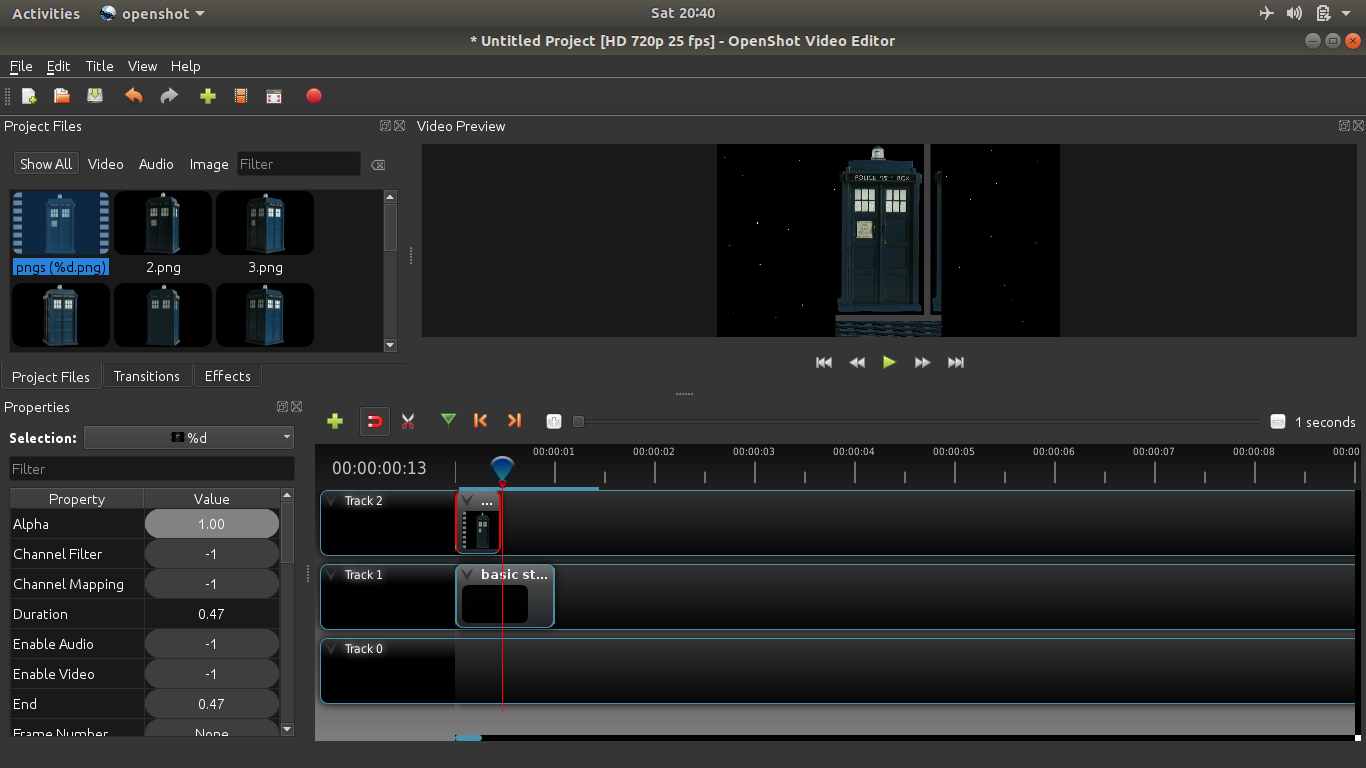1366x768 pixels.
Task: Close the Video Preview panel
Action: tap(1358, 126)
